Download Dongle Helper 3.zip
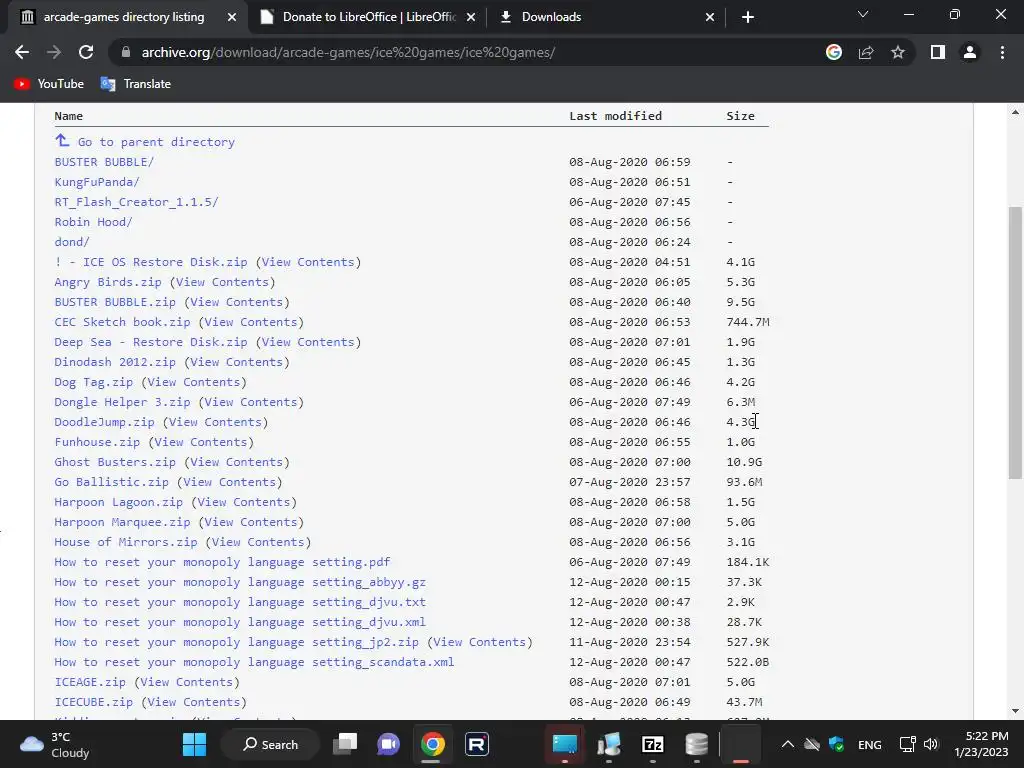Image resolution: width=1024 pixels, height=768 pixels. tap(122, 402)
